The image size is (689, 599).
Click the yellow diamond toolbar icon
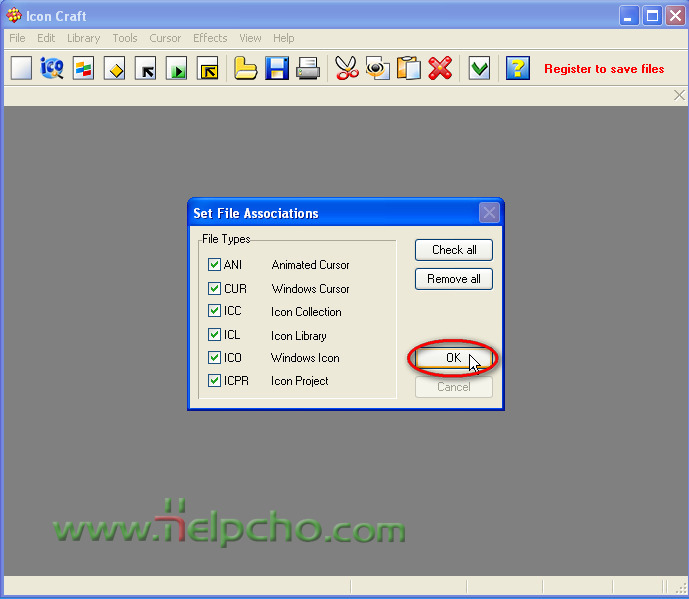point(115,69)
